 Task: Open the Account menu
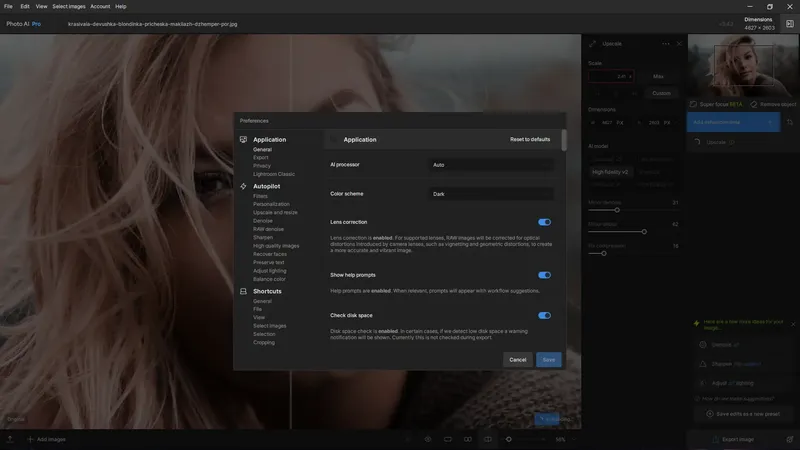click(100, 6)
